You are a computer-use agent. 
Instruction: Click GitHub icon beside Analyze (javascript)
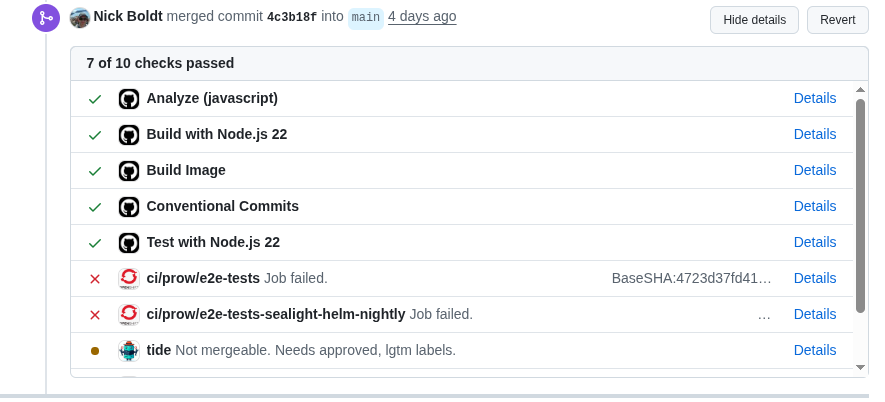(128, 99)
